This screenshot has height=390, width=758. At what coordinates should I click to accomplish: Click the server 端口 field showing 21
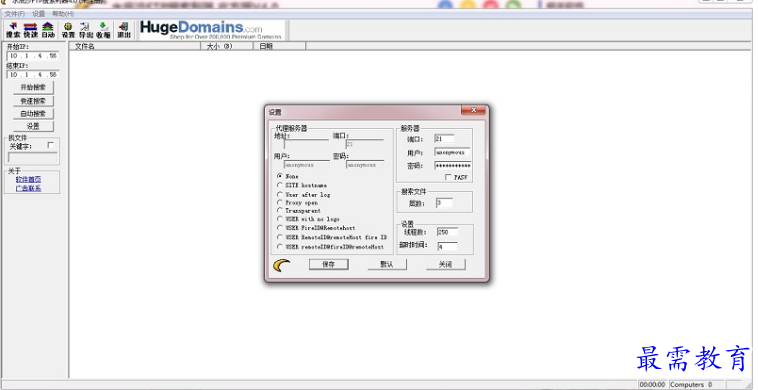pos(444,139)
